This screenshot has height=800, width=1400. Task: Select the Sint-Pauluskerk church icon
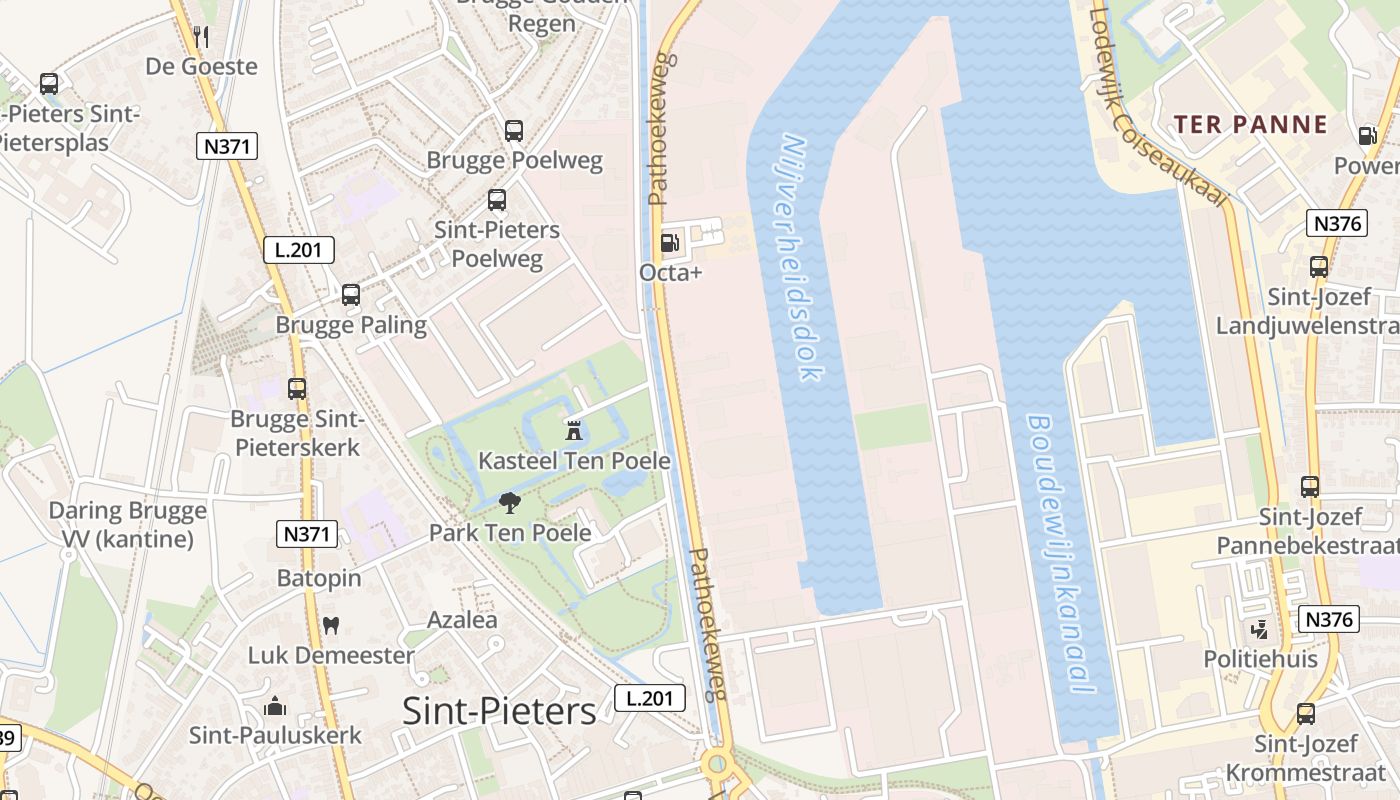(x=275, y=707)
